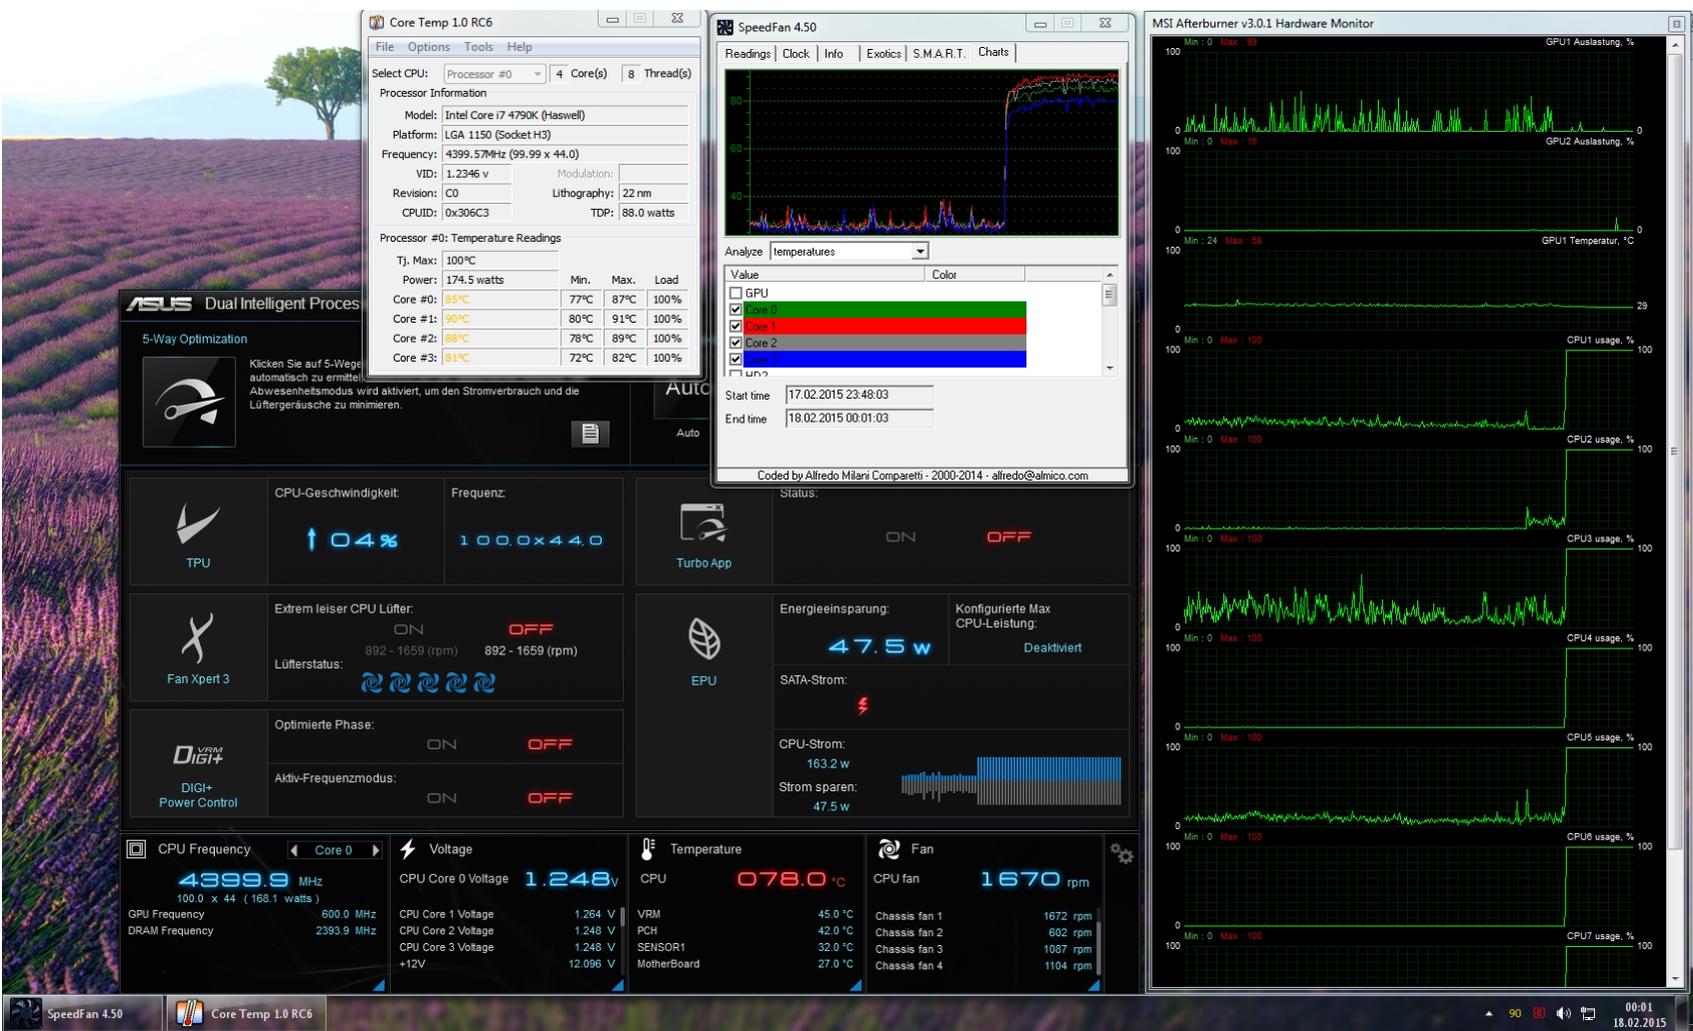
Task: Click the Fan panel fan icon
Action: pyautogui.click(x=888, y=849)
